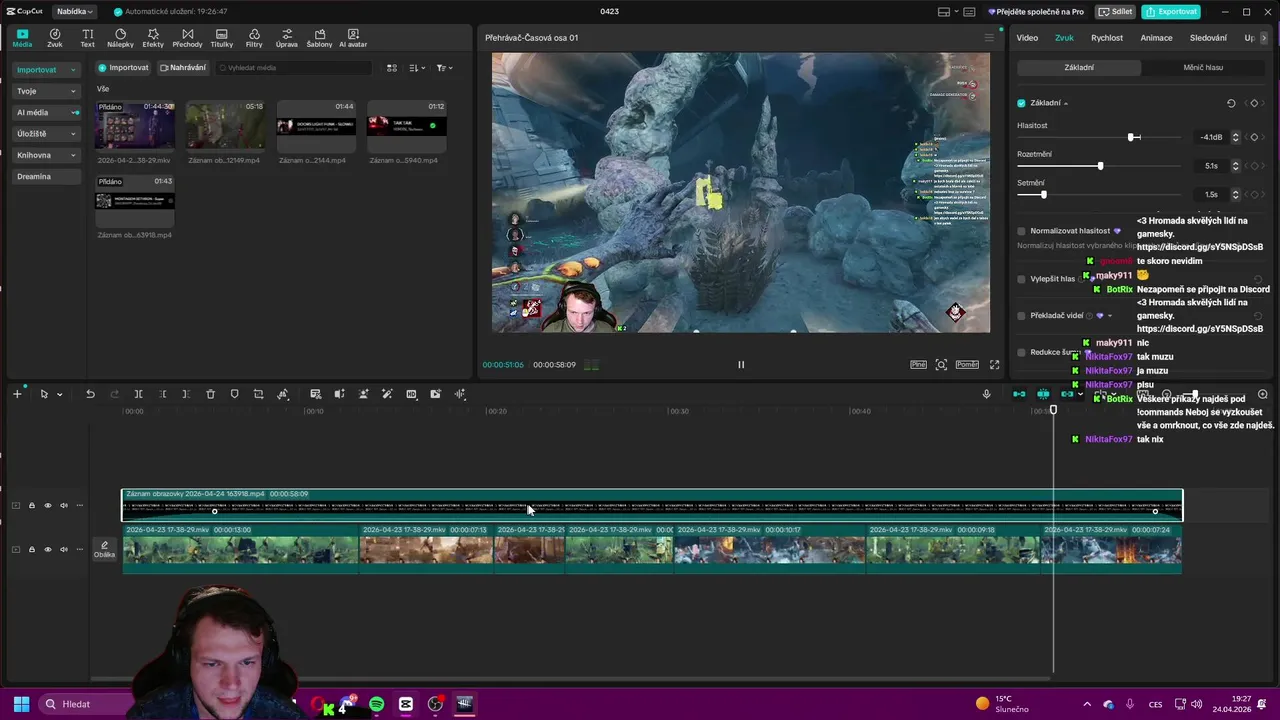Select the media thumbnail with duration 05:18
Screen dimensions: 1280x720
point(225,126)
